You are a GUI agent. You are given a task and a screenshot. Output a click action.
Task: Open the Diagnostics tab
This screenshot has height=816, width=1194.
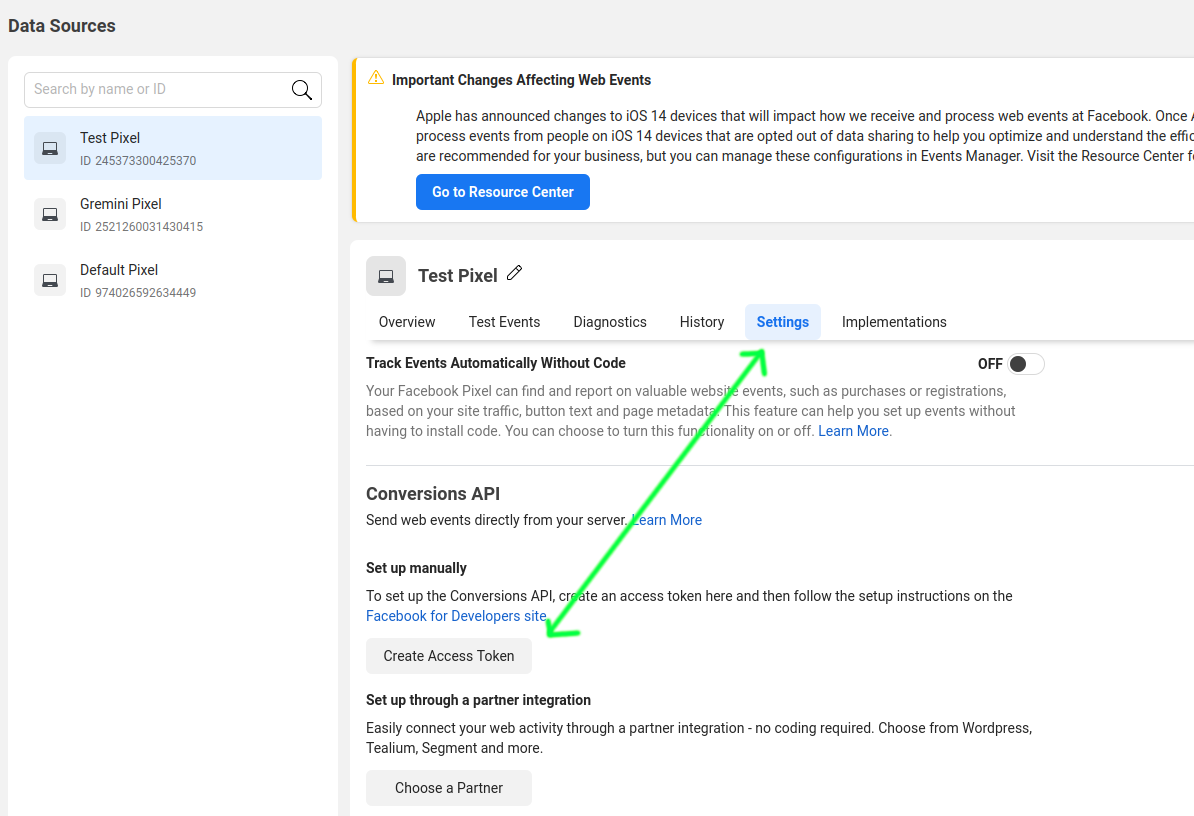610,322
